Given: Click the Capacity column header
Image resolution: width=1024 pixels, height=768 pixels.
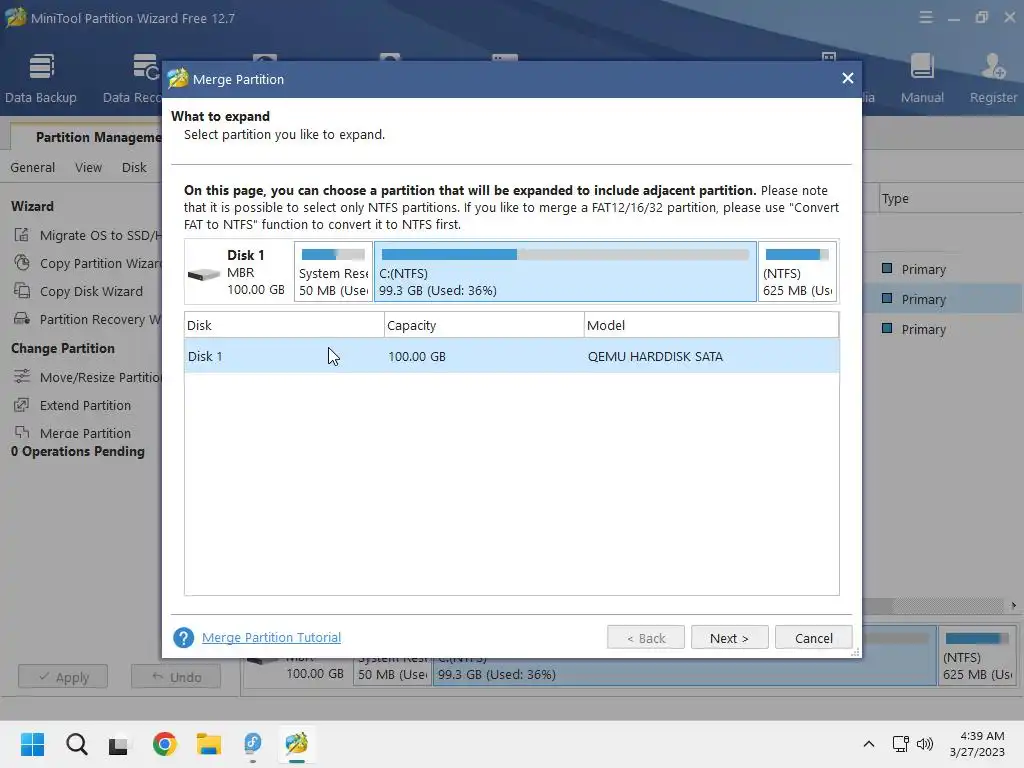Looking at the screenshot, I should tap(484, 325).
